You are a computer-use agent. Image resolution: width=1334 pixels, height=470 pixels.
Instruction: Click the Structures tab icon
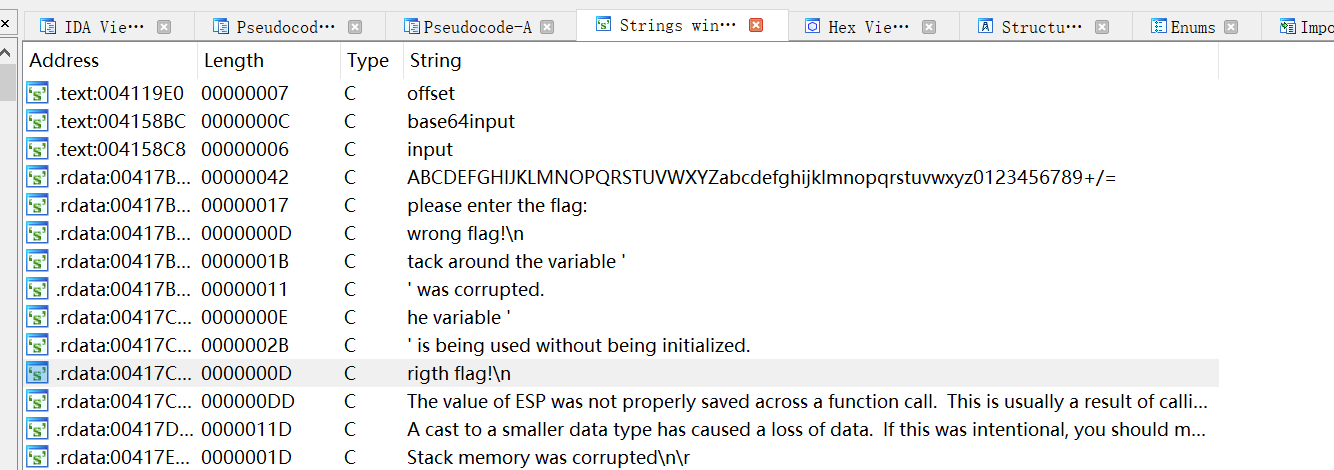point(986,27)
